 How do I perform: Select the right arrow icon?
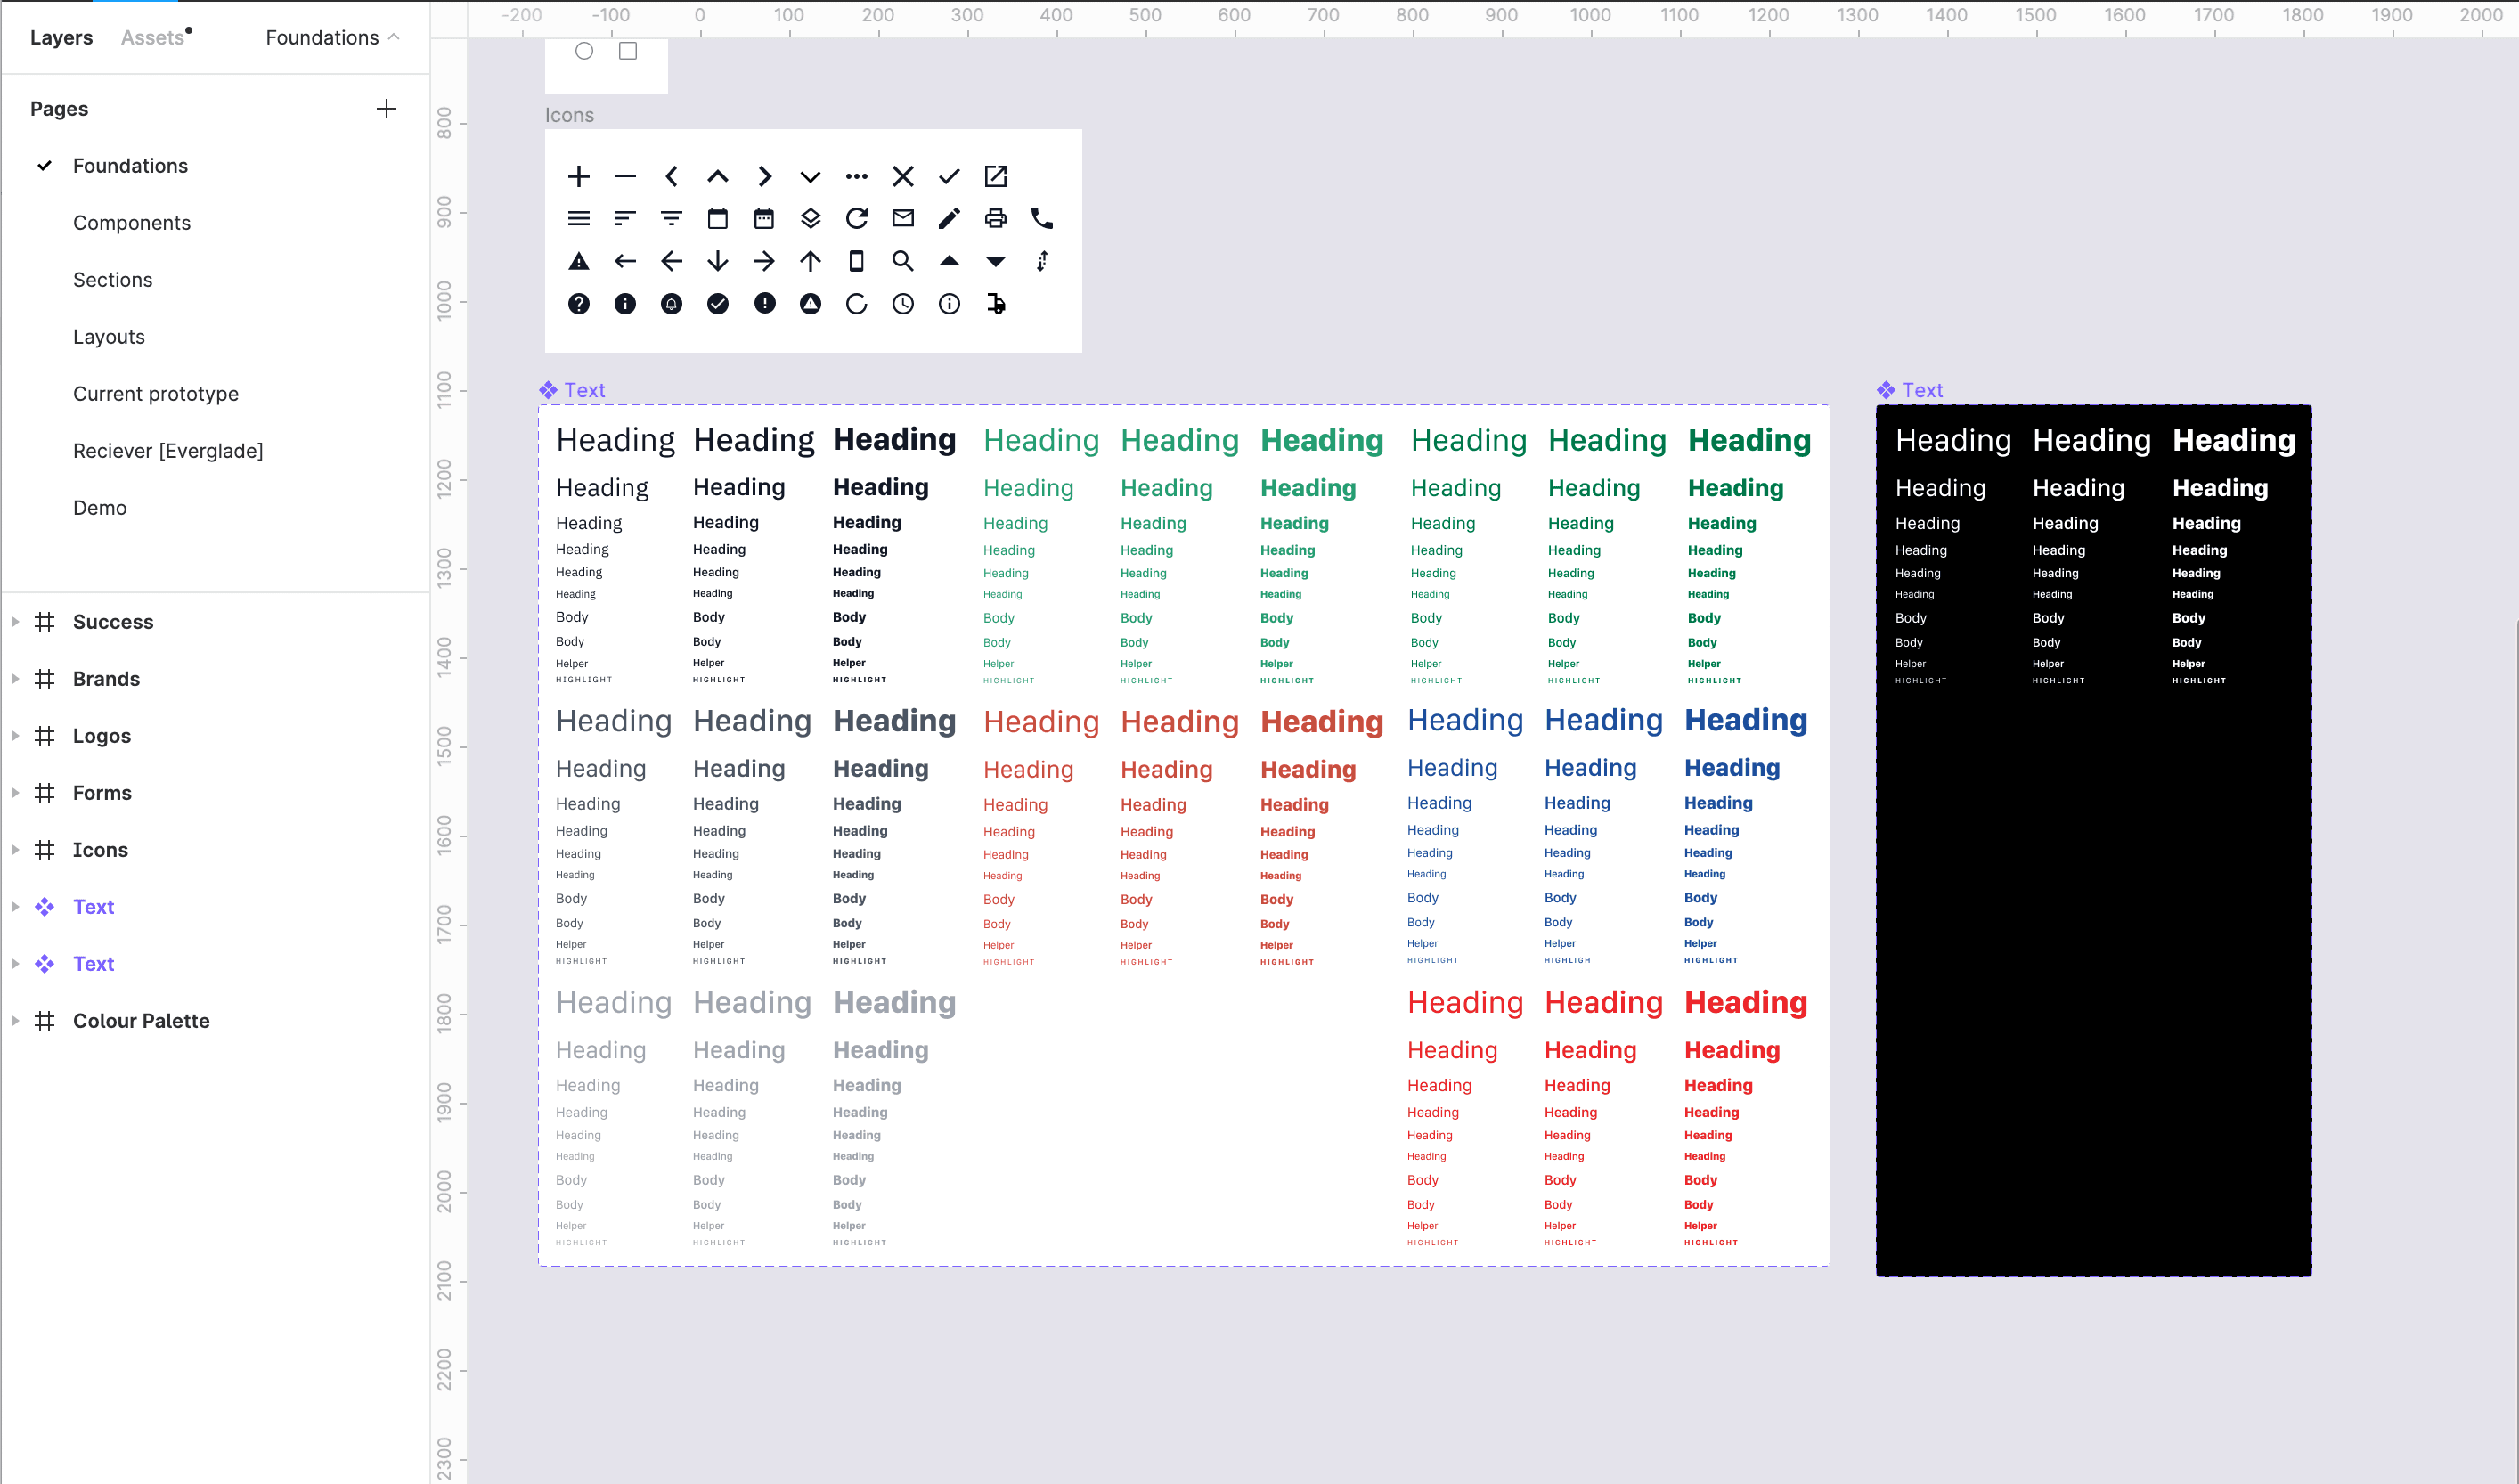coord(764,262)
